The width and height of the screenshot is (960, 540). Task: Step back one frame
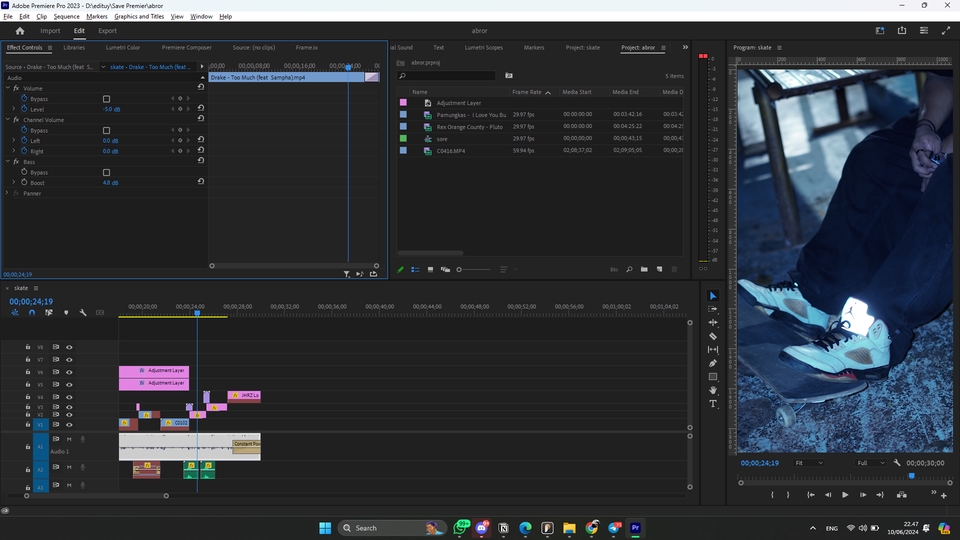828,495
